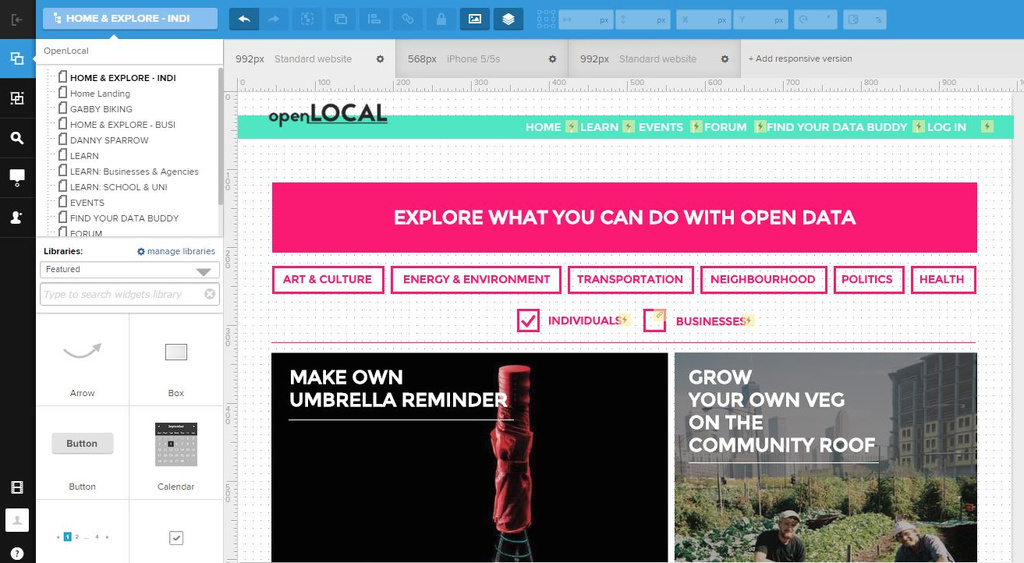Click the lightning interaction marker after LOG IN
The image size is (1024, 563).
pos(987,126)
